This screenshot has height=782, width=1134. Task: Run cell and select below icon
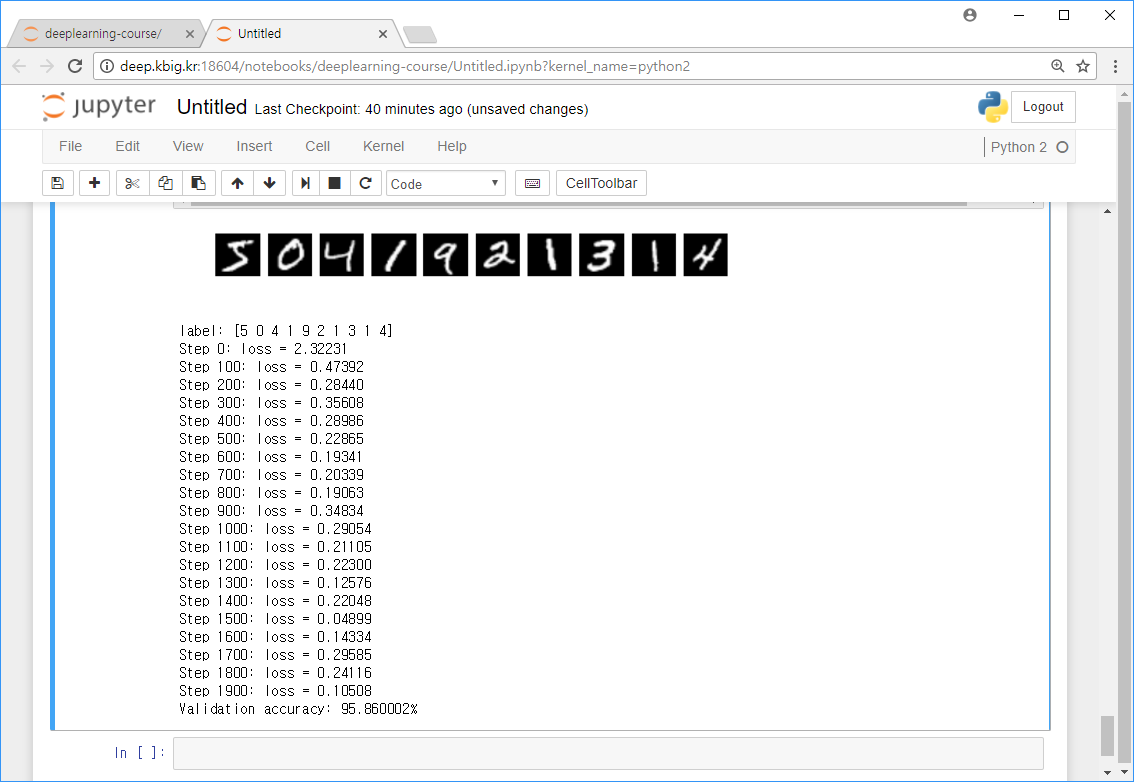tap(305, 183)
